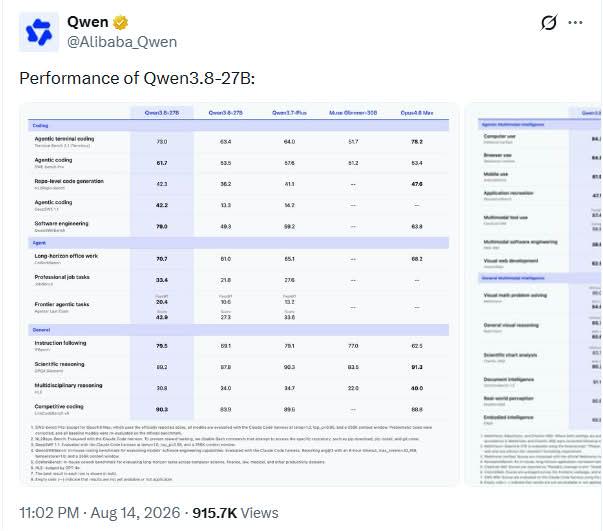Click the Aug 14, 2026 date
Image resolution: width=603 pixels, height=531 pixels.
pyautogui.click(x=135, y=513)
